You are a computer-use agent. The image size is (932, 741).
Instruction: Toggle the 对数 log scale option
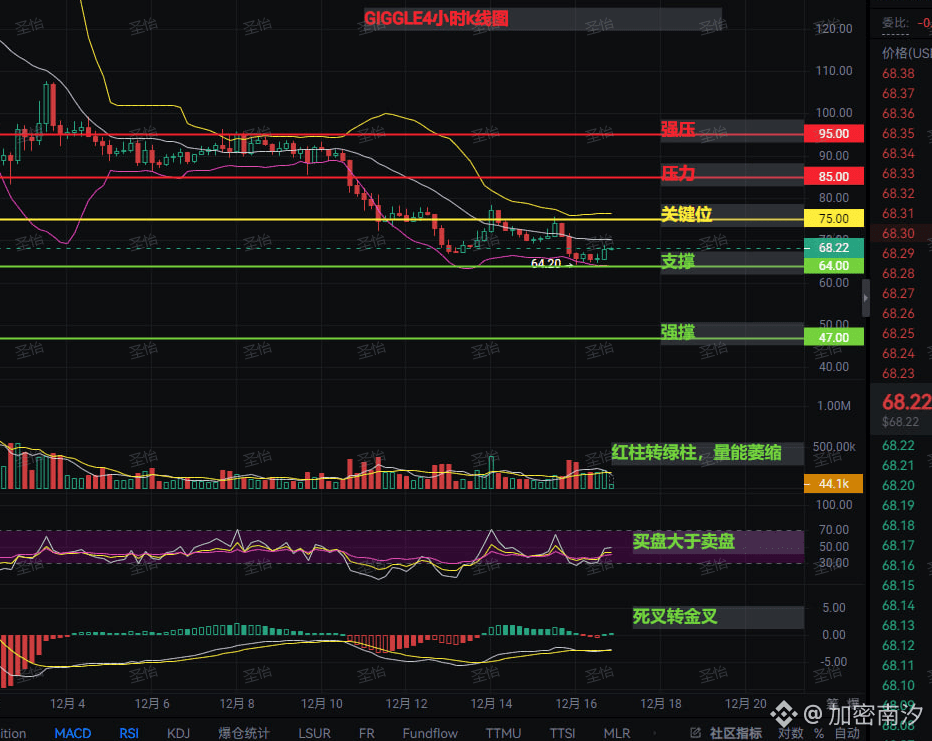click(x=790, y=733)
